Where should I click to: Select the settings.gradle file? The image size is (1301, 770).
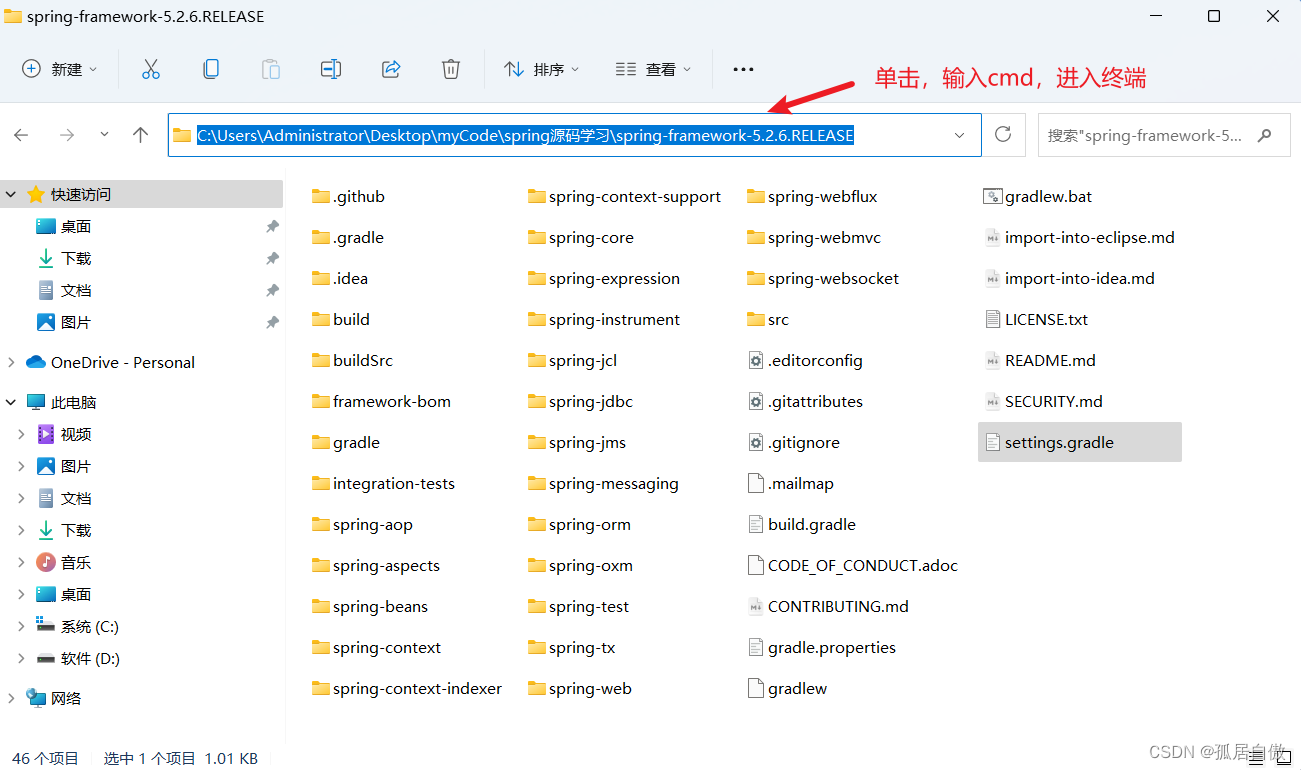[x=1079, y=442]
